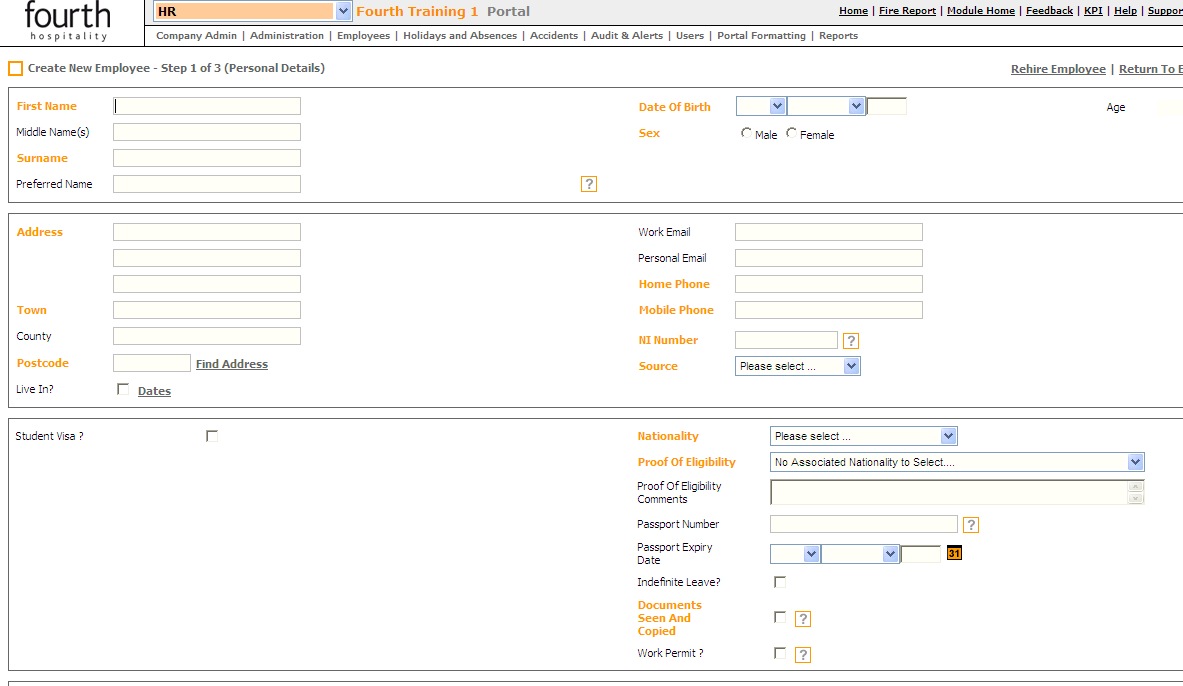Select the Male radio button
The image size is (1183, 686).
tap(746, 133)
